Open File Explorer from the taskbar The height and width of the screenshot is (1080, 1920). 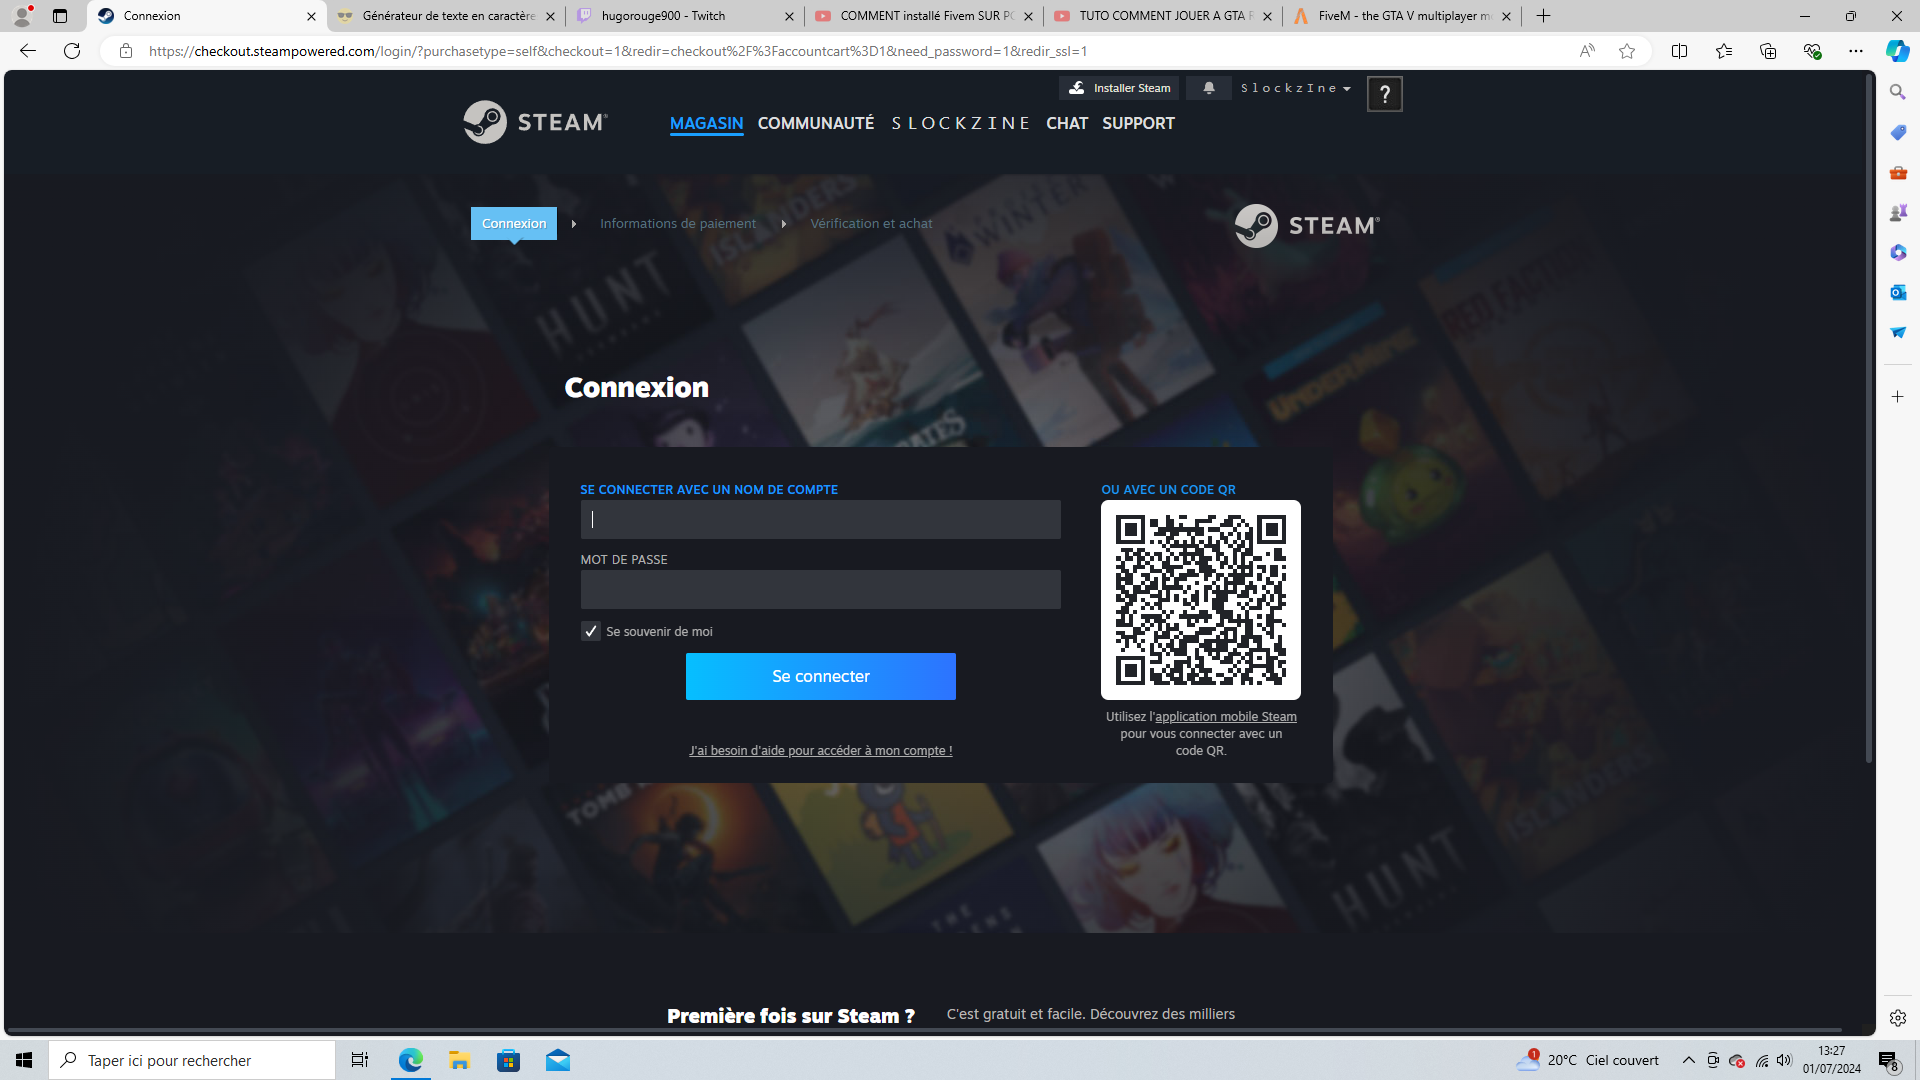[459, 1060]
